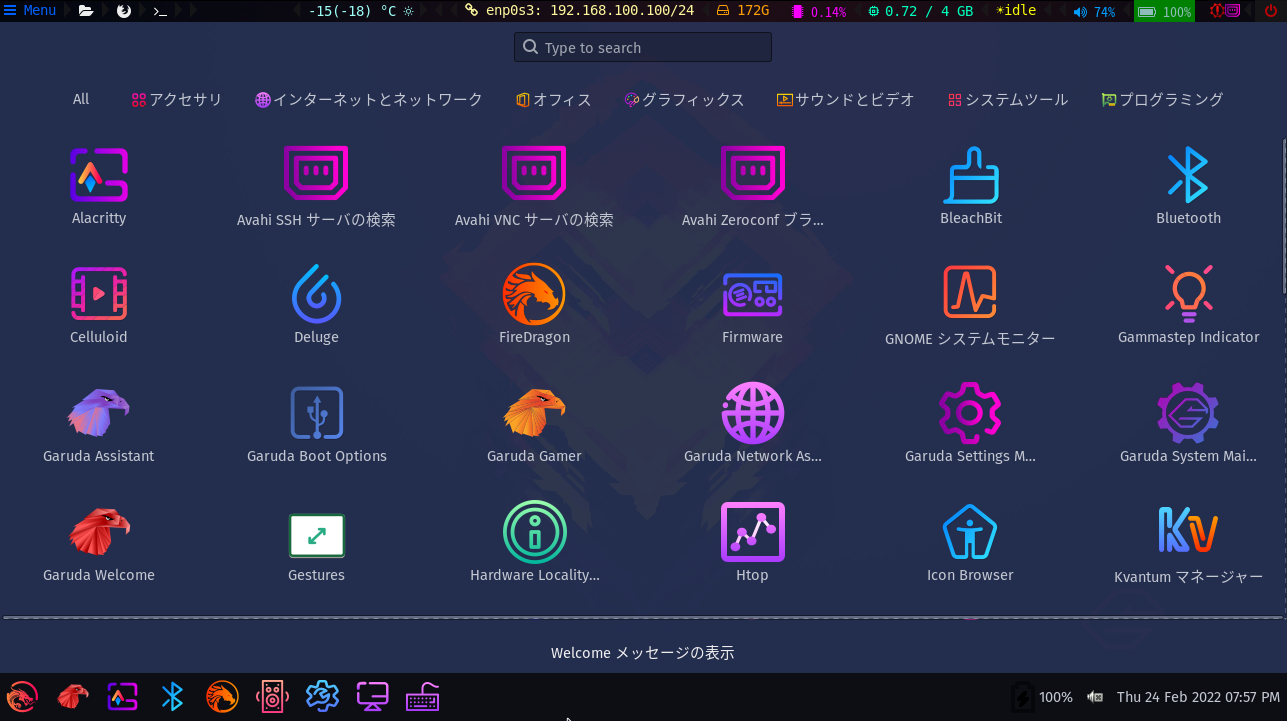Open Bluetooth from the bottom dock

172,696
